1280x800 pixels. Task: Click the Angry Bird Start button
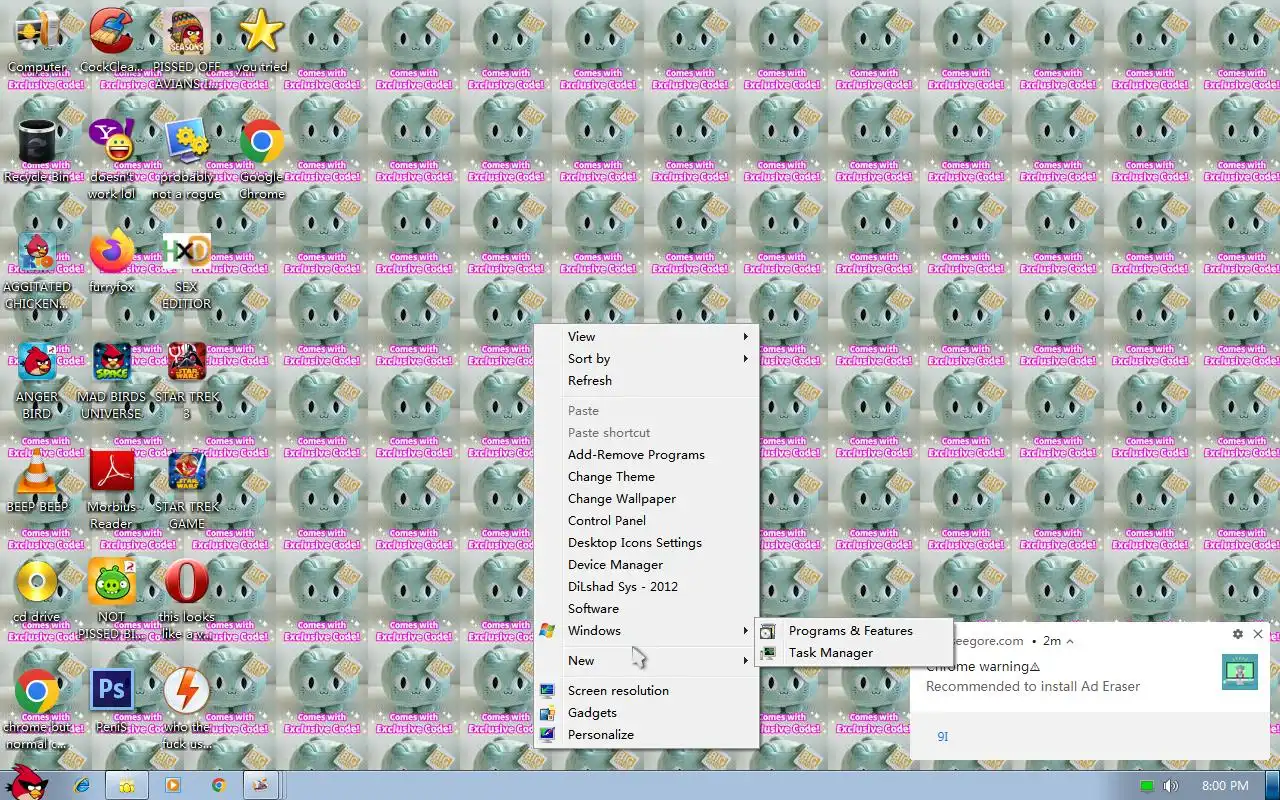(x=24, y=783)
